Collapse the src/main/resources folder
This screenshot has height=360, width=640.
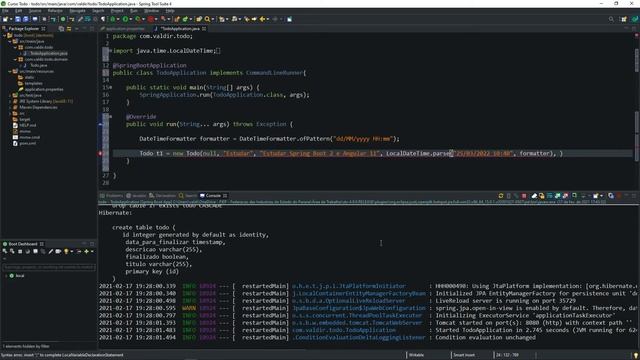click(10, 71)
